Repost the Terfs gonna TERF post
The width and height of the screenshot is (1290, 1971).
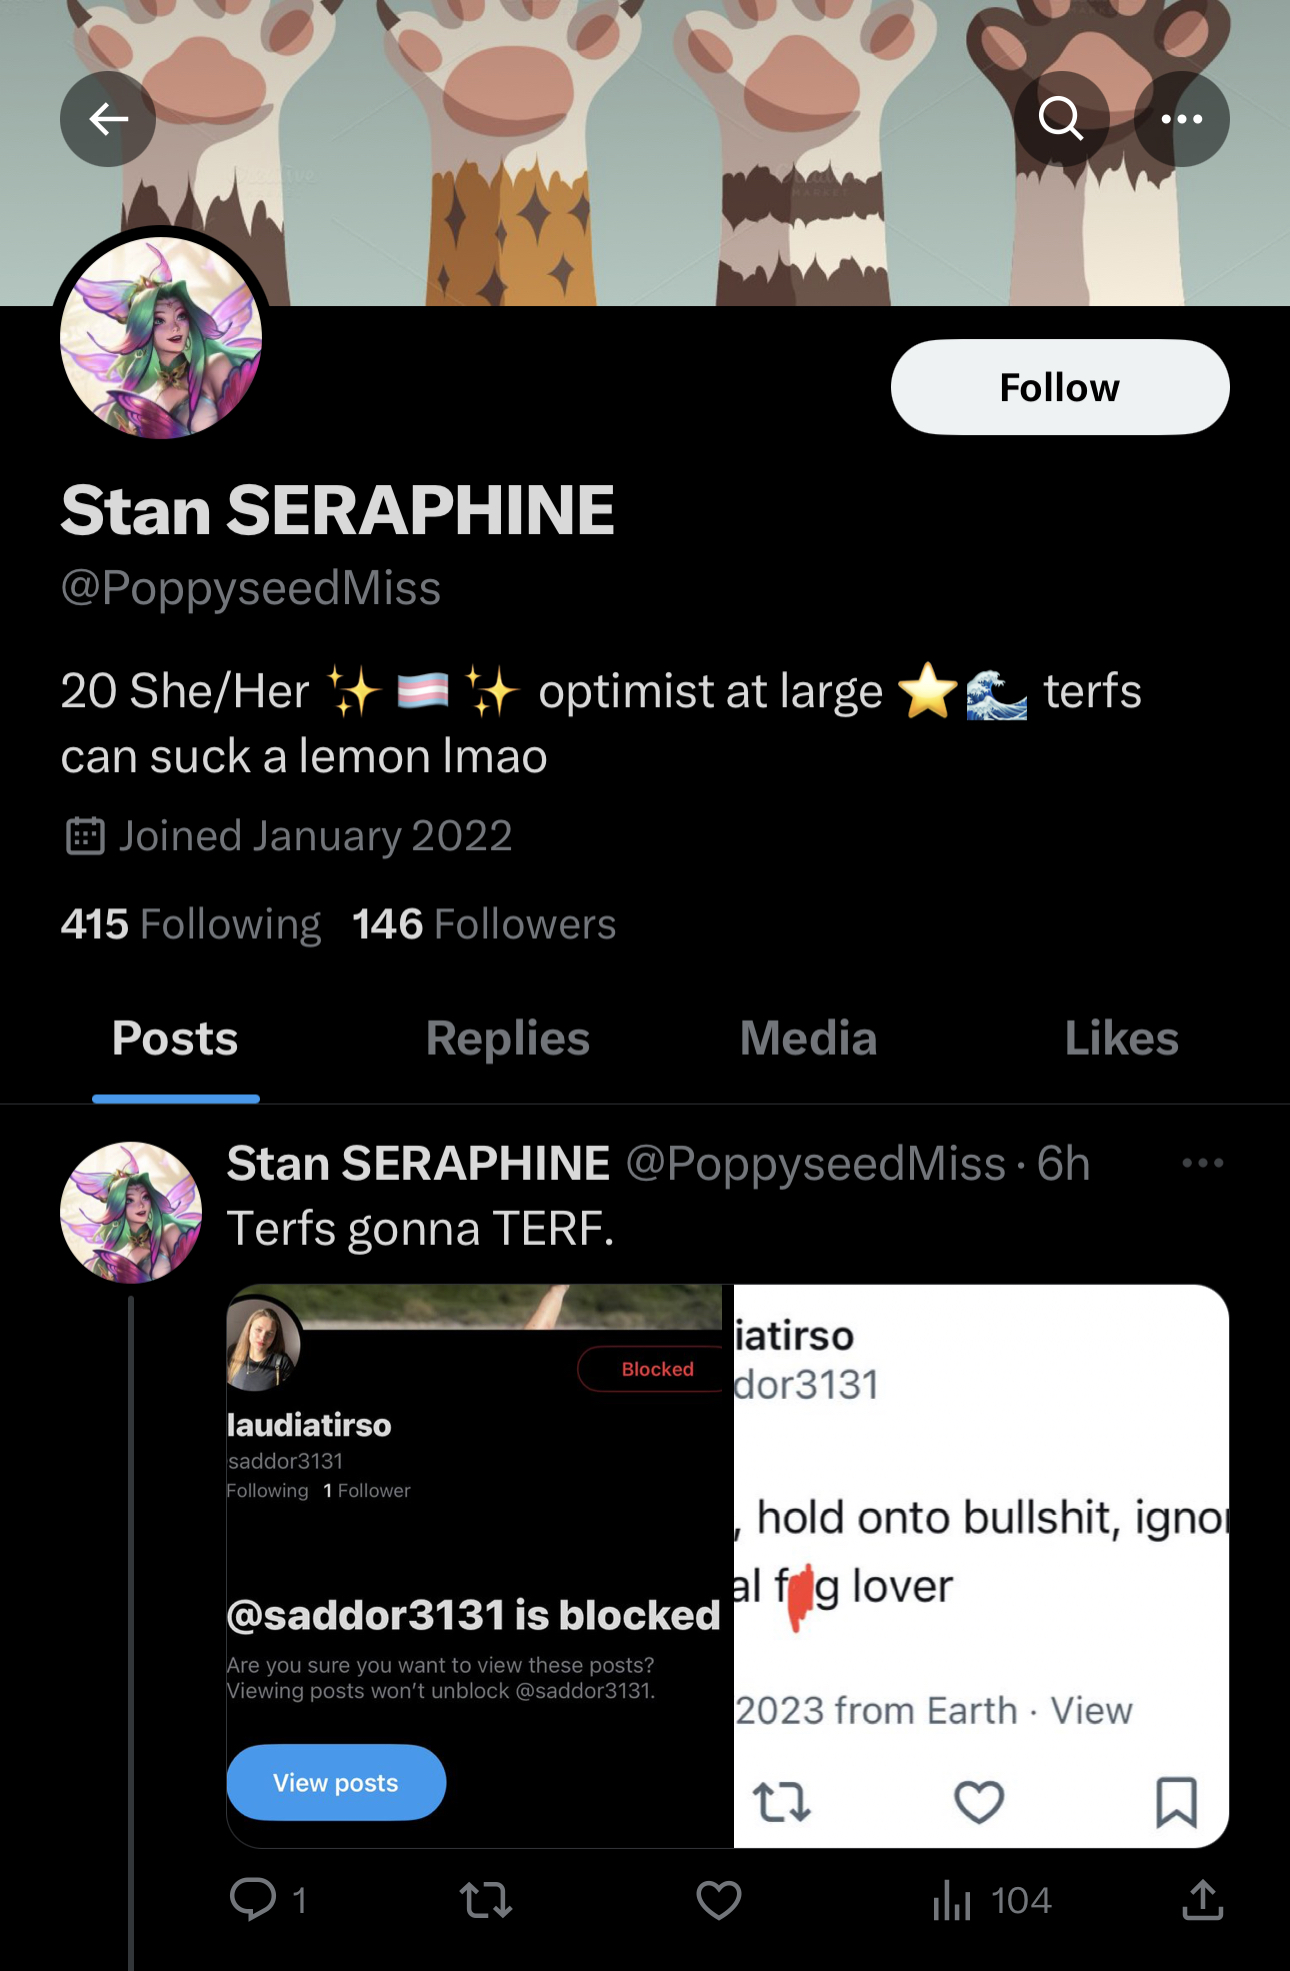[486, 1899]
